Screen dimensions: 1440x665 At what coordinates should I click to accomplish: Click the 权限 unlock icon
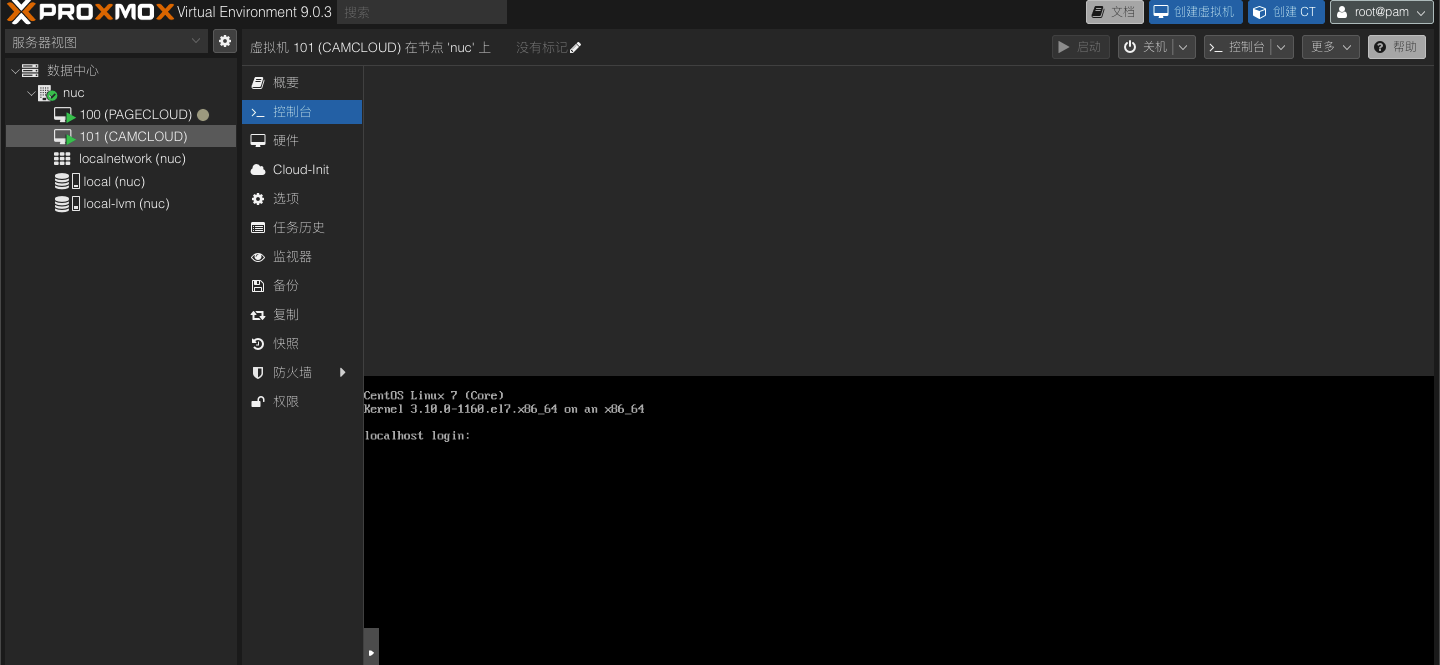pos(258,402)
